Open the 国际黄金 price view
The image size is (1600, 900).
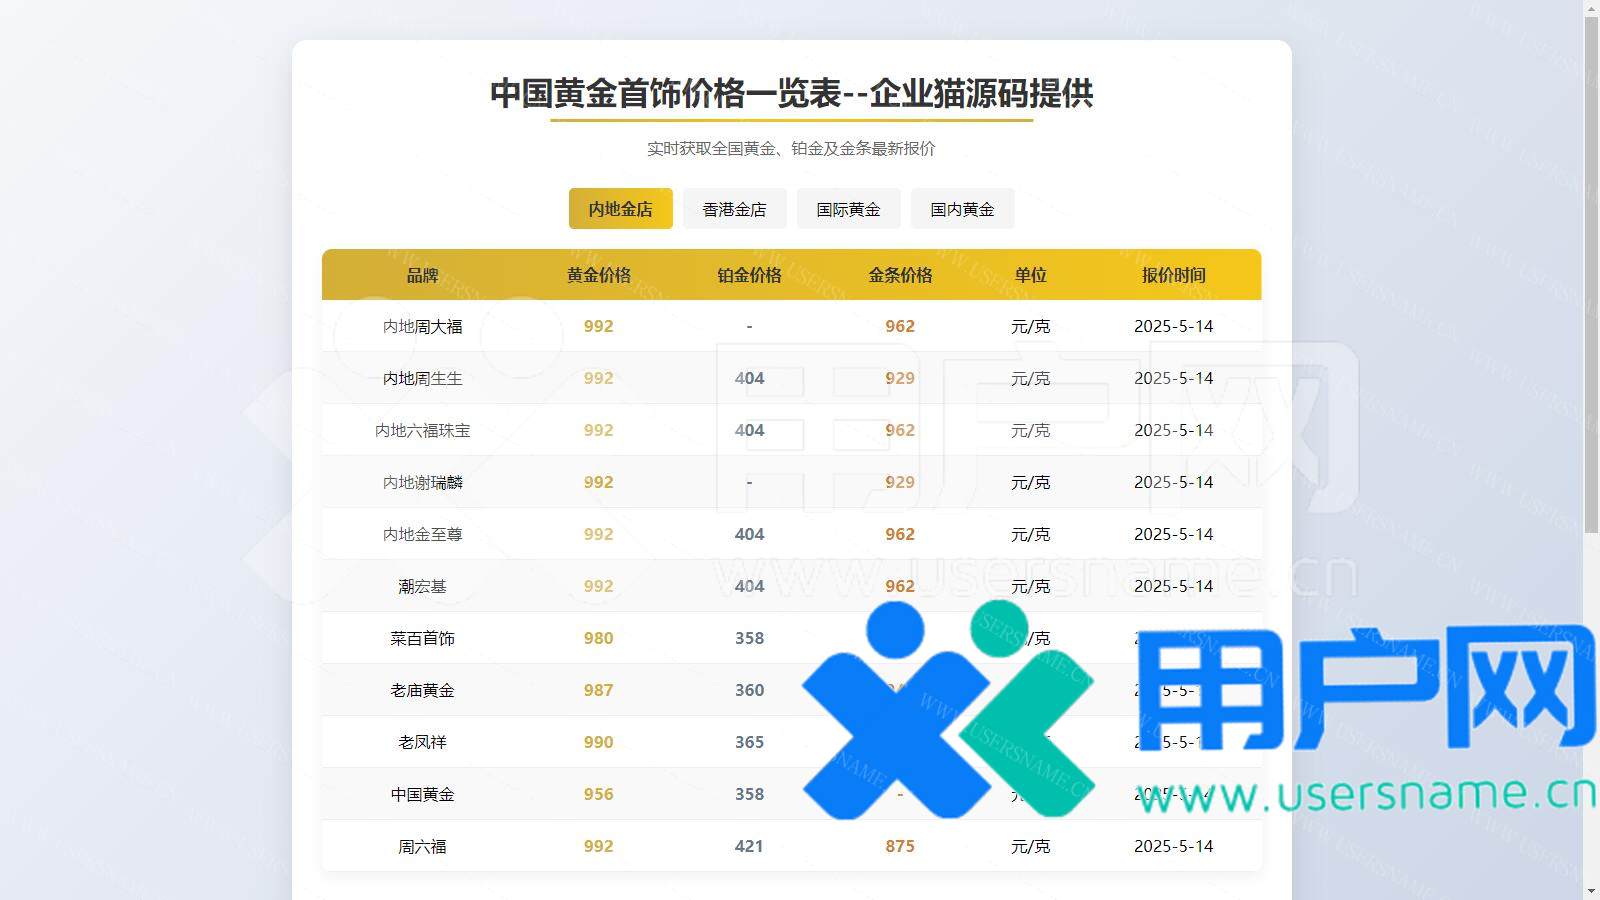point(848,208)
